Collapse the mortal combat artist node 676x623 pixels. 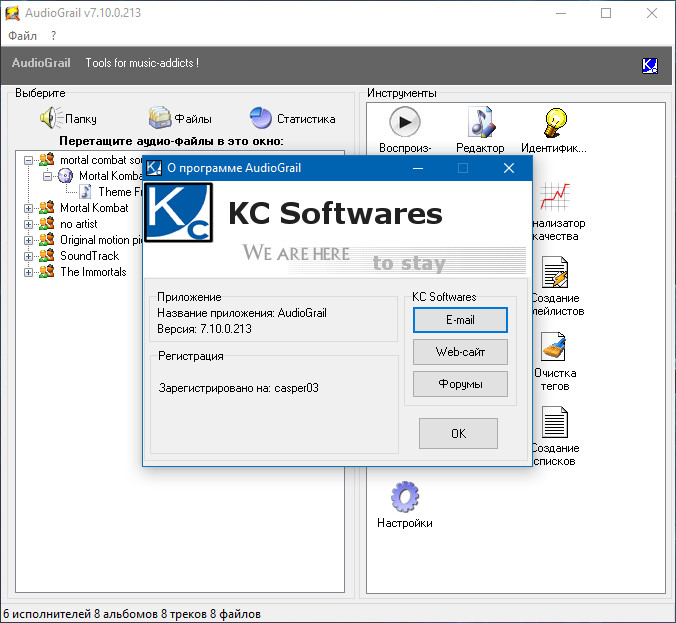[28, 160]
